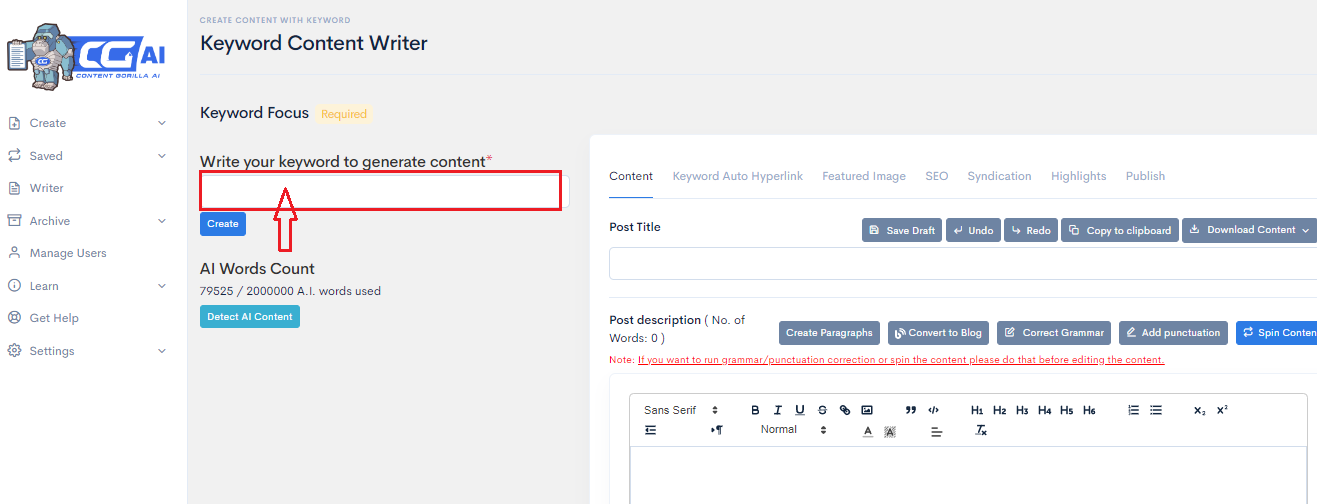Click the Redo button
This screenshot has height=504, width=1317.
click(1031, 230)
